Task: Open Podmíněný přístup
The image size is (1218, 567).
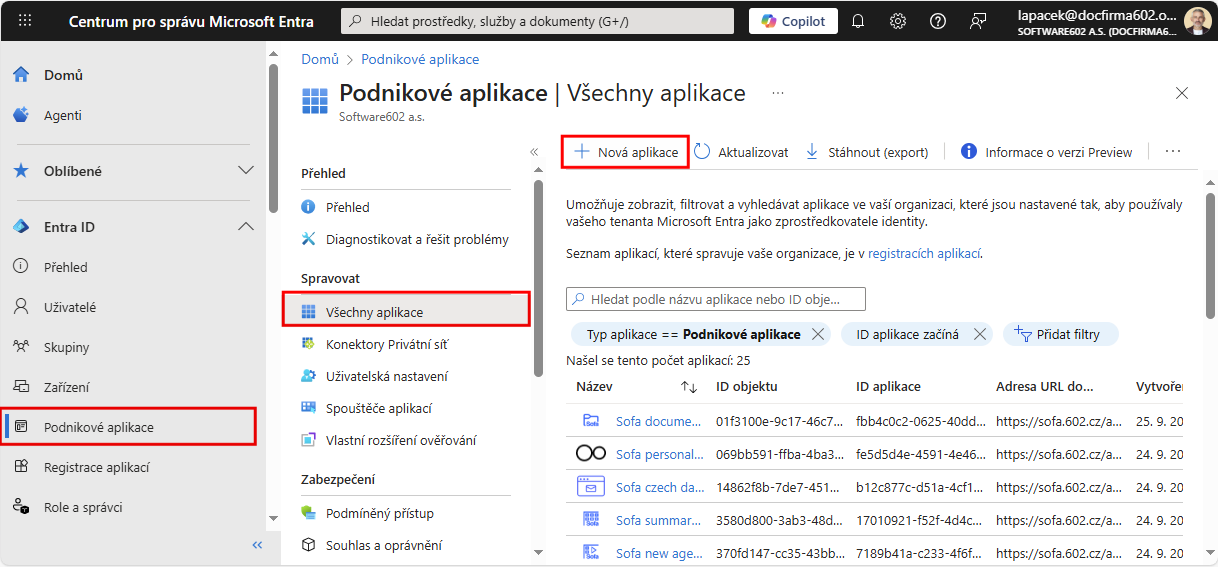Action: (379, 513)
